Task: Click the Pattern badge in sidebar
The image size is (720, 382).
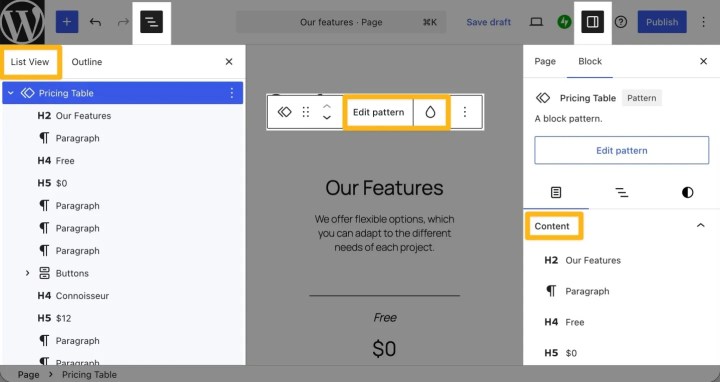Action: (641, 98)
